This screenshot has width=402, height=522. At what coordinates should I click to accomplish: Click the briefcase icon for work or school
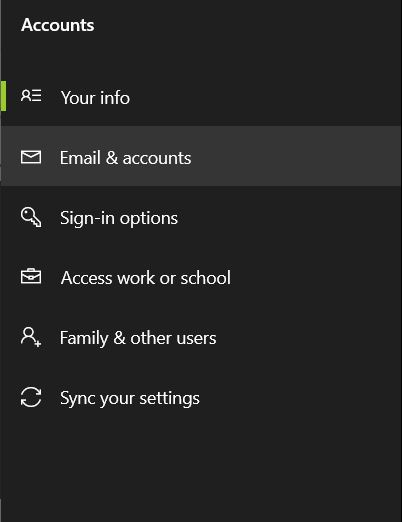tap(31, 276)
